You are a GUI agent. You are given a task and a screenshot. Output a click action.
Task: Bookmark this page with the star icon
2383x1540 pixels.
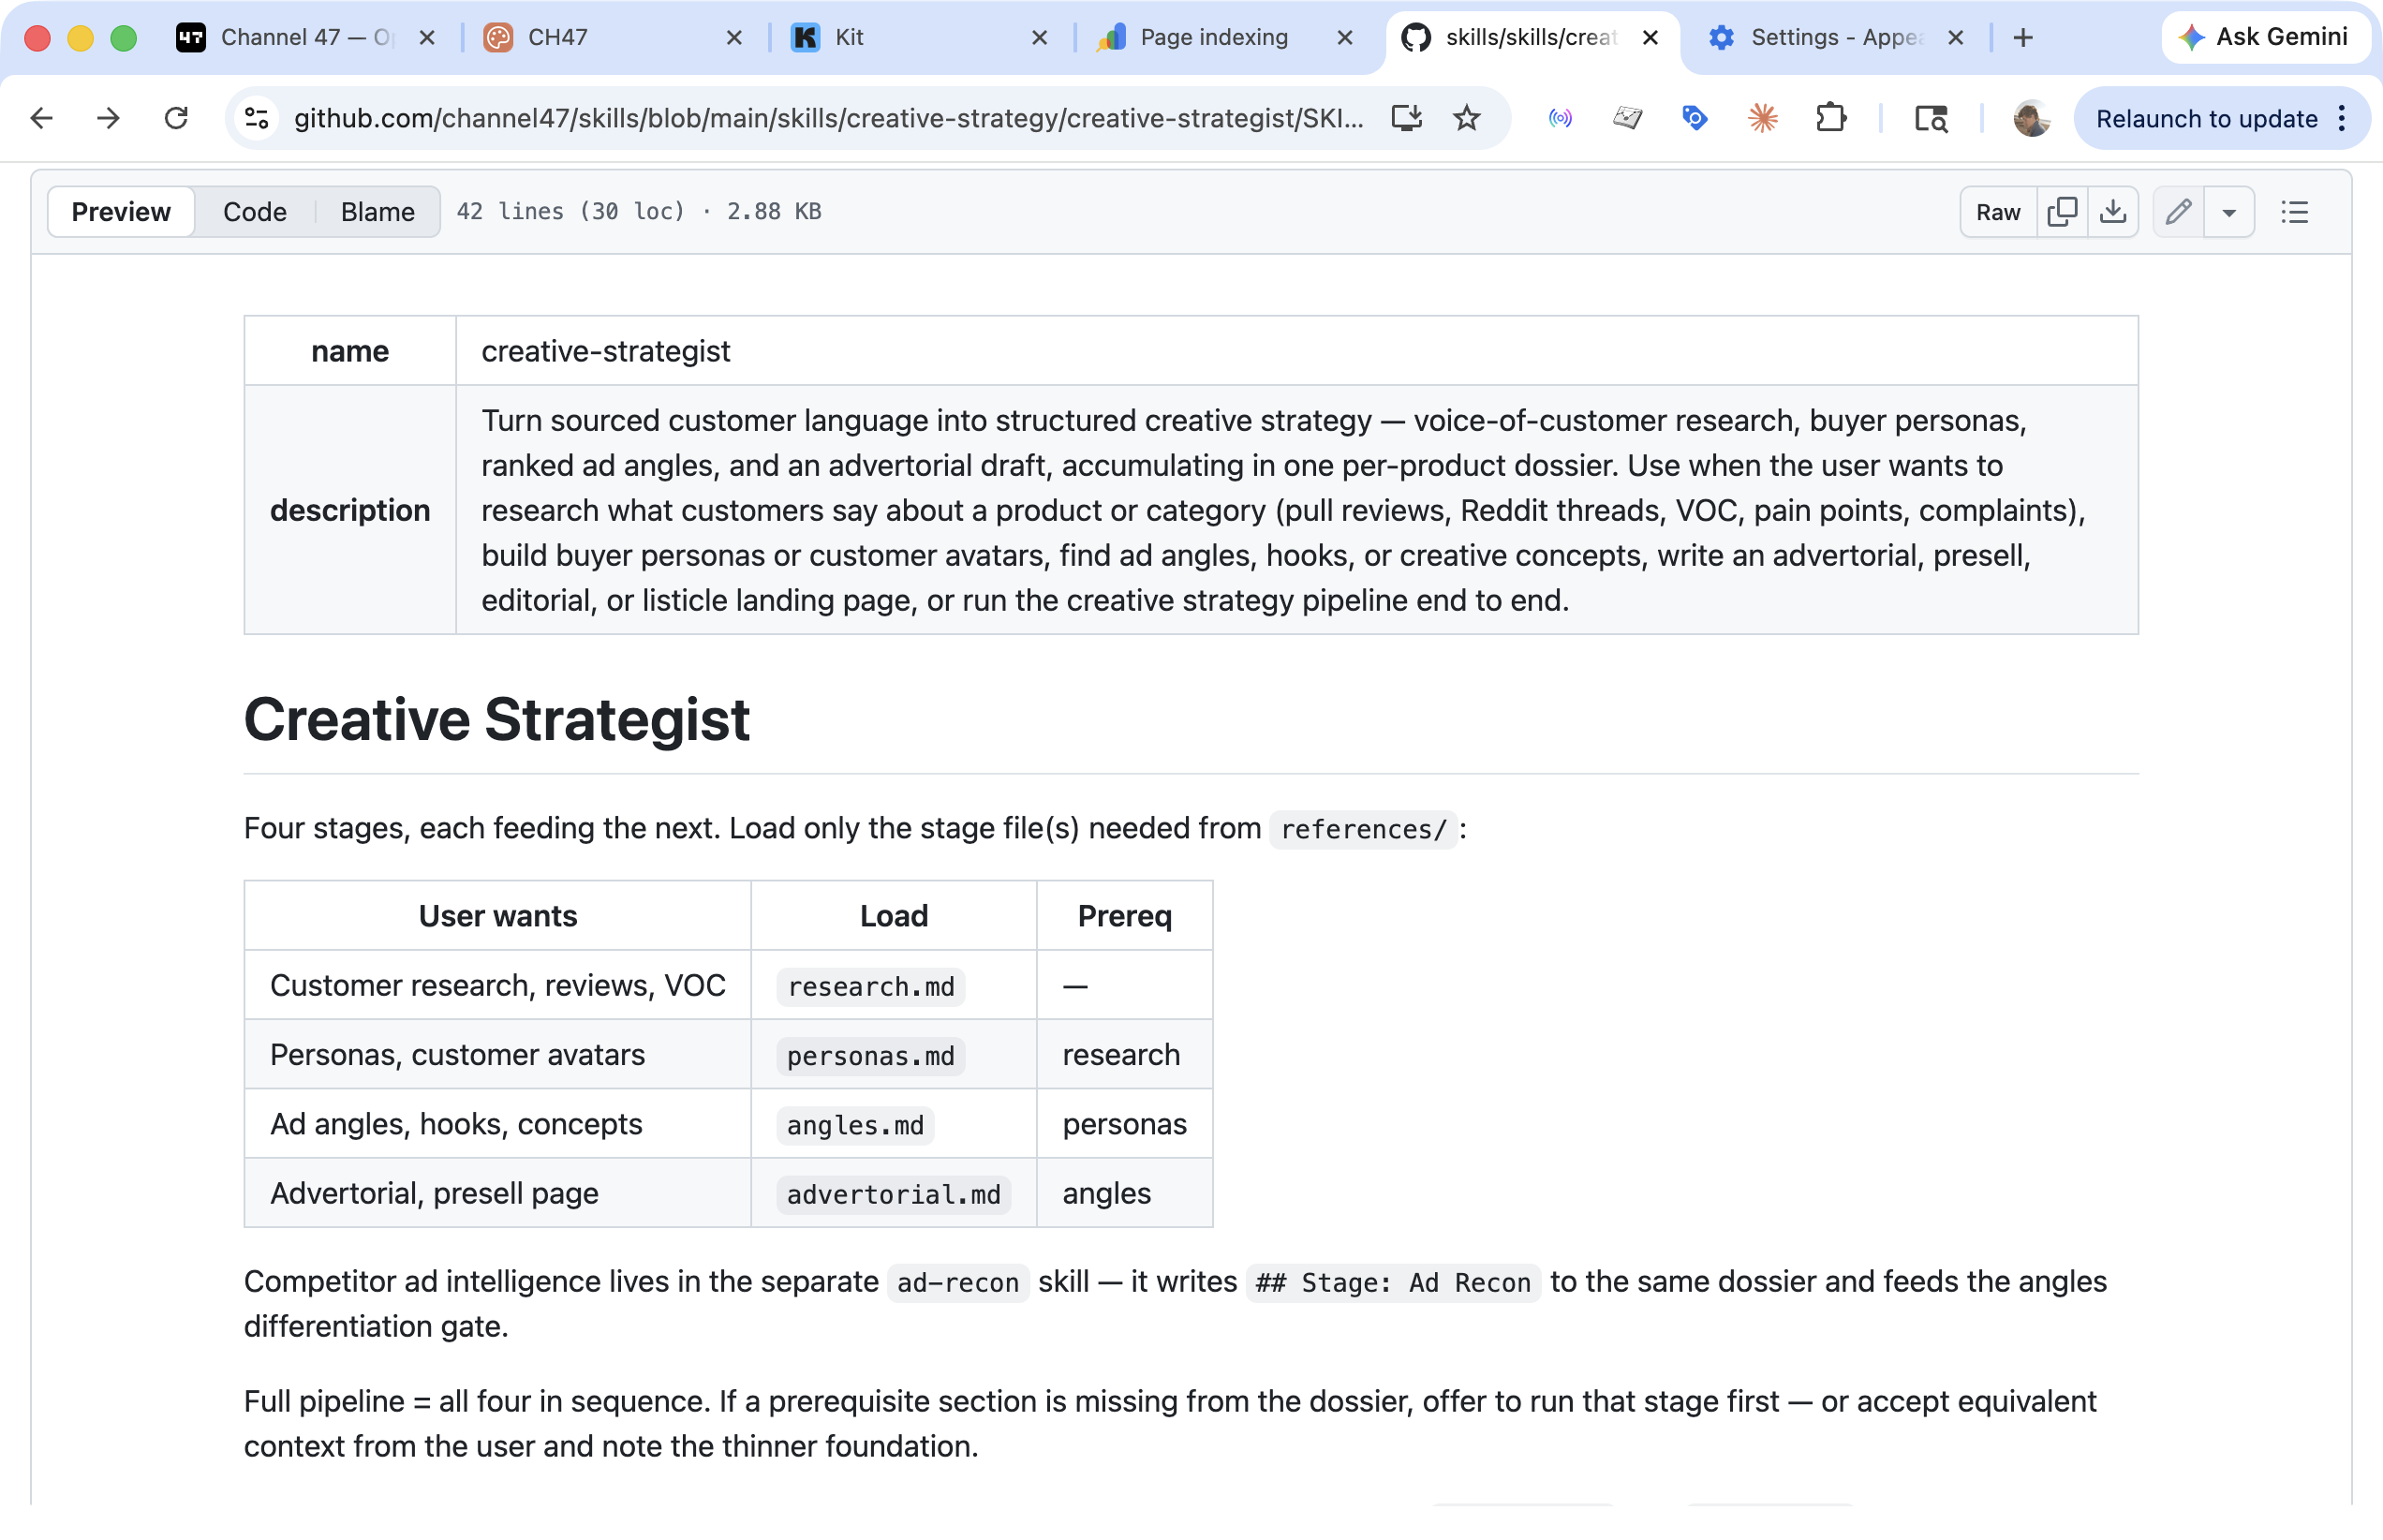pyautogui.click(x=1466, y=118)
